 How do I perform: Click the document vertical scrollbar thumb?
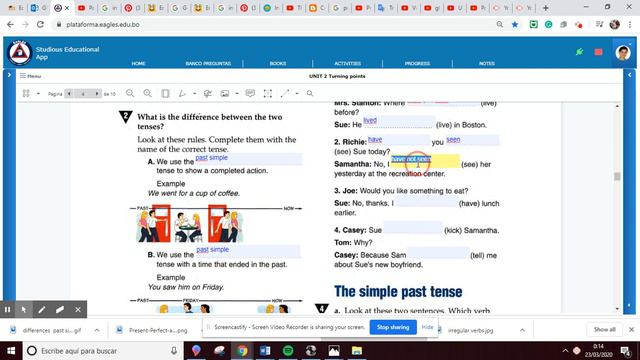pos(617,176)
